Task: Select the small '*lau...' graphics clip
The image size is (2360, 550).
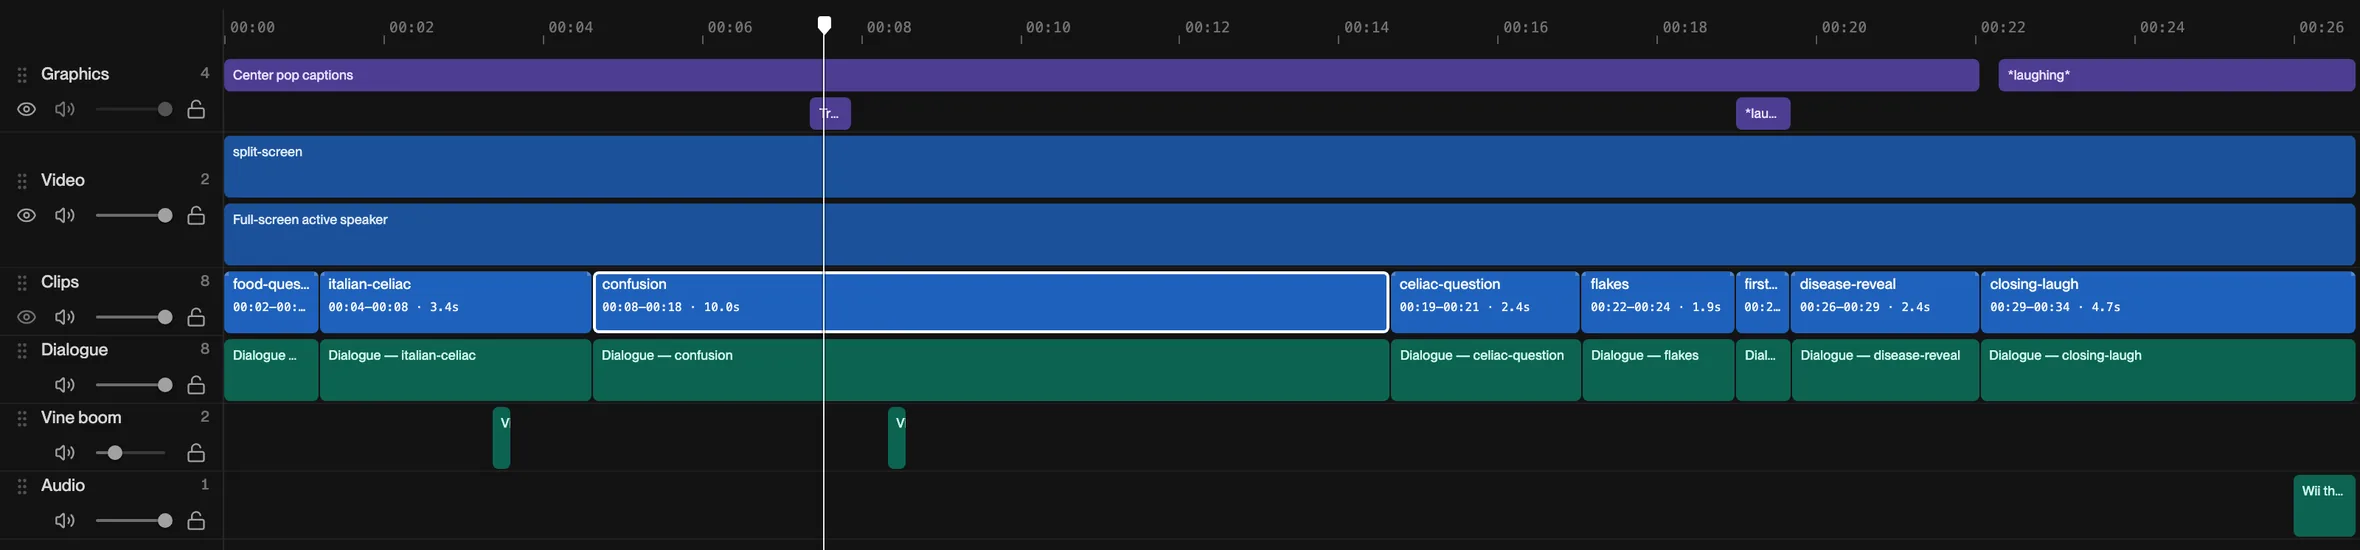Action: (1763, 113)
